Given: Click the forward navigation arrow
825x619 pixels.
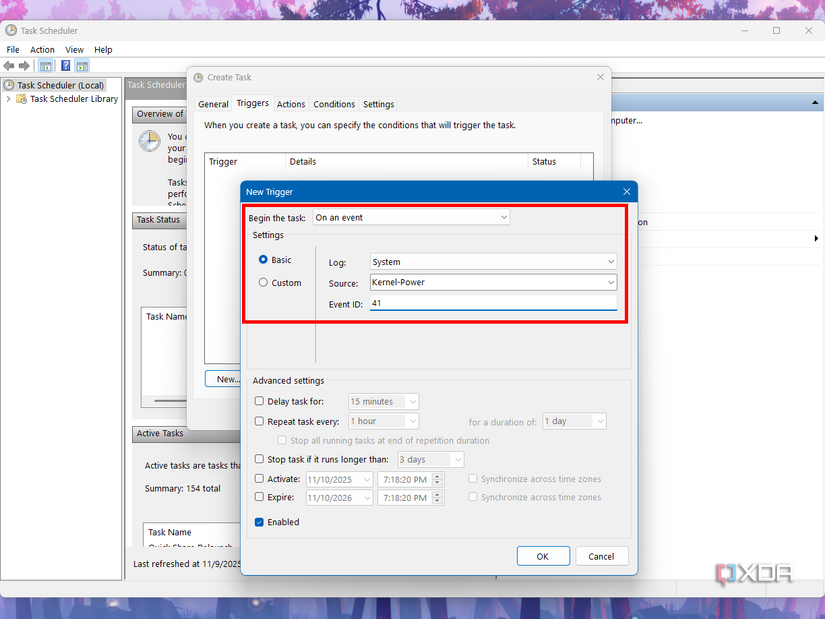Looking at the screenshot, I should [x=24, y=66].
